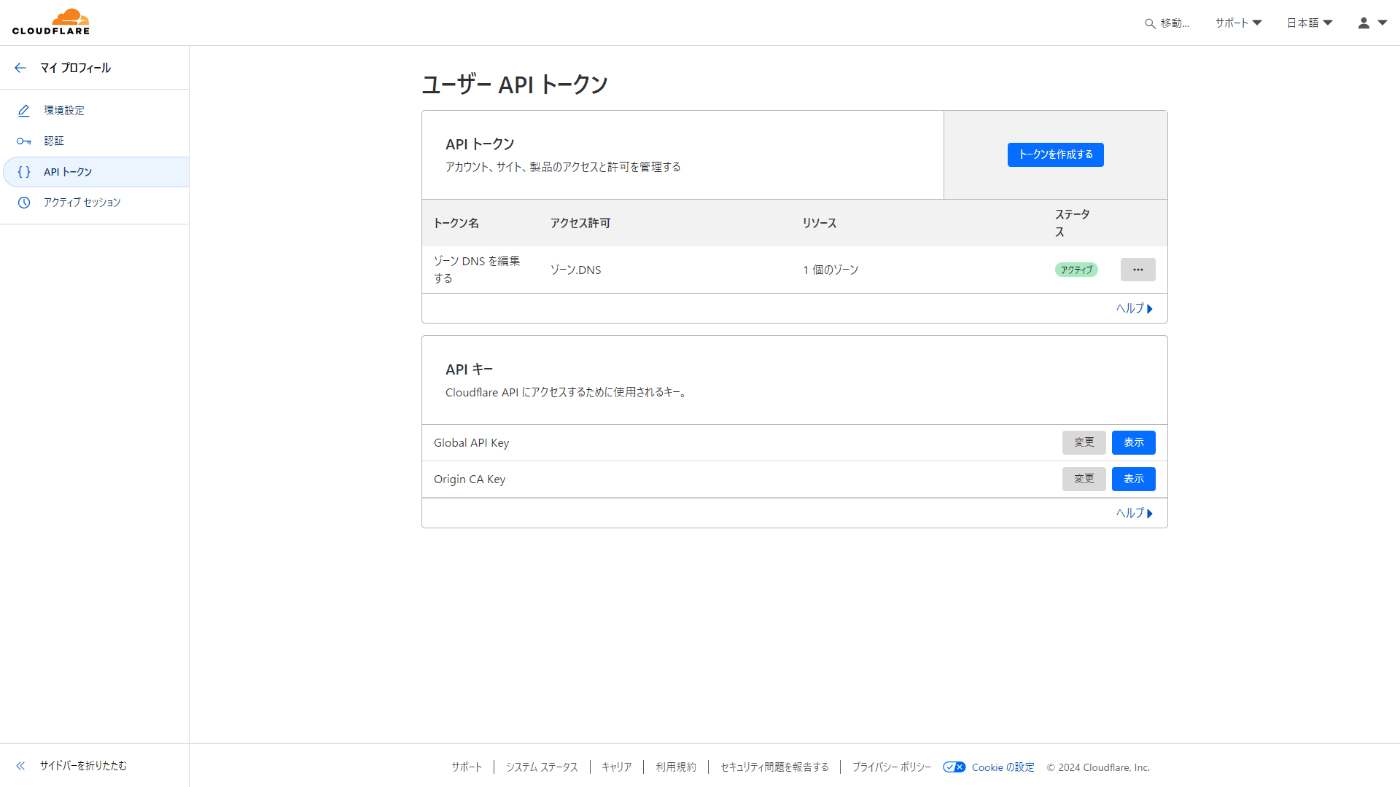The width and height of the screenshot is (1400, 787).
Task: Open the プライバシー ポリシー footer link
Action: pyautogui.click(x=891, y=767)
